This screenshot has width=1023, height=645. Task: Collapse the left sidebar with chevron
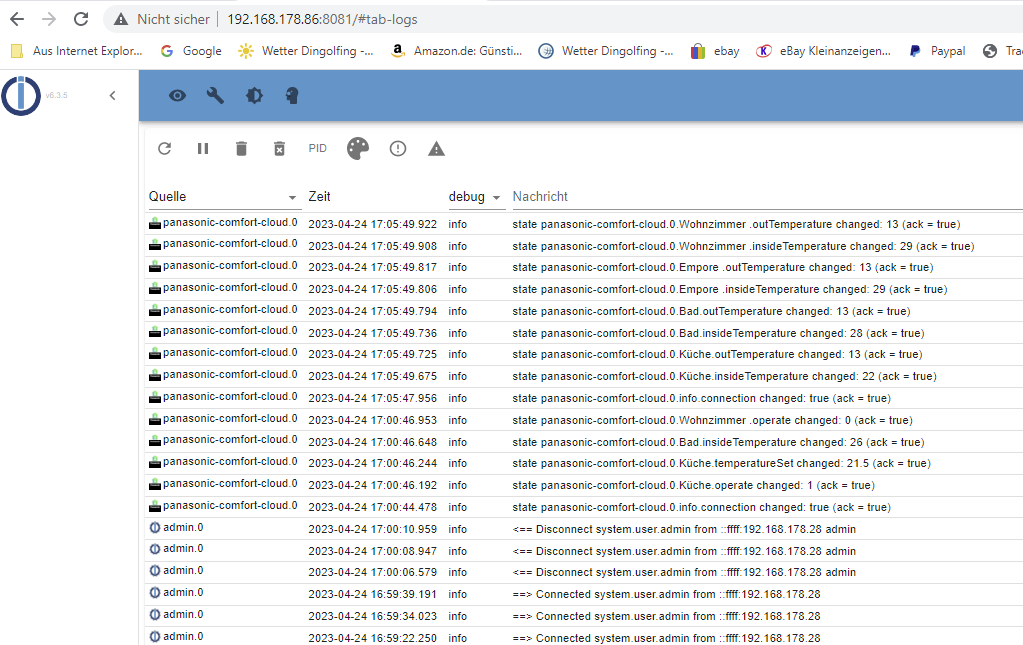click(112, 96)
